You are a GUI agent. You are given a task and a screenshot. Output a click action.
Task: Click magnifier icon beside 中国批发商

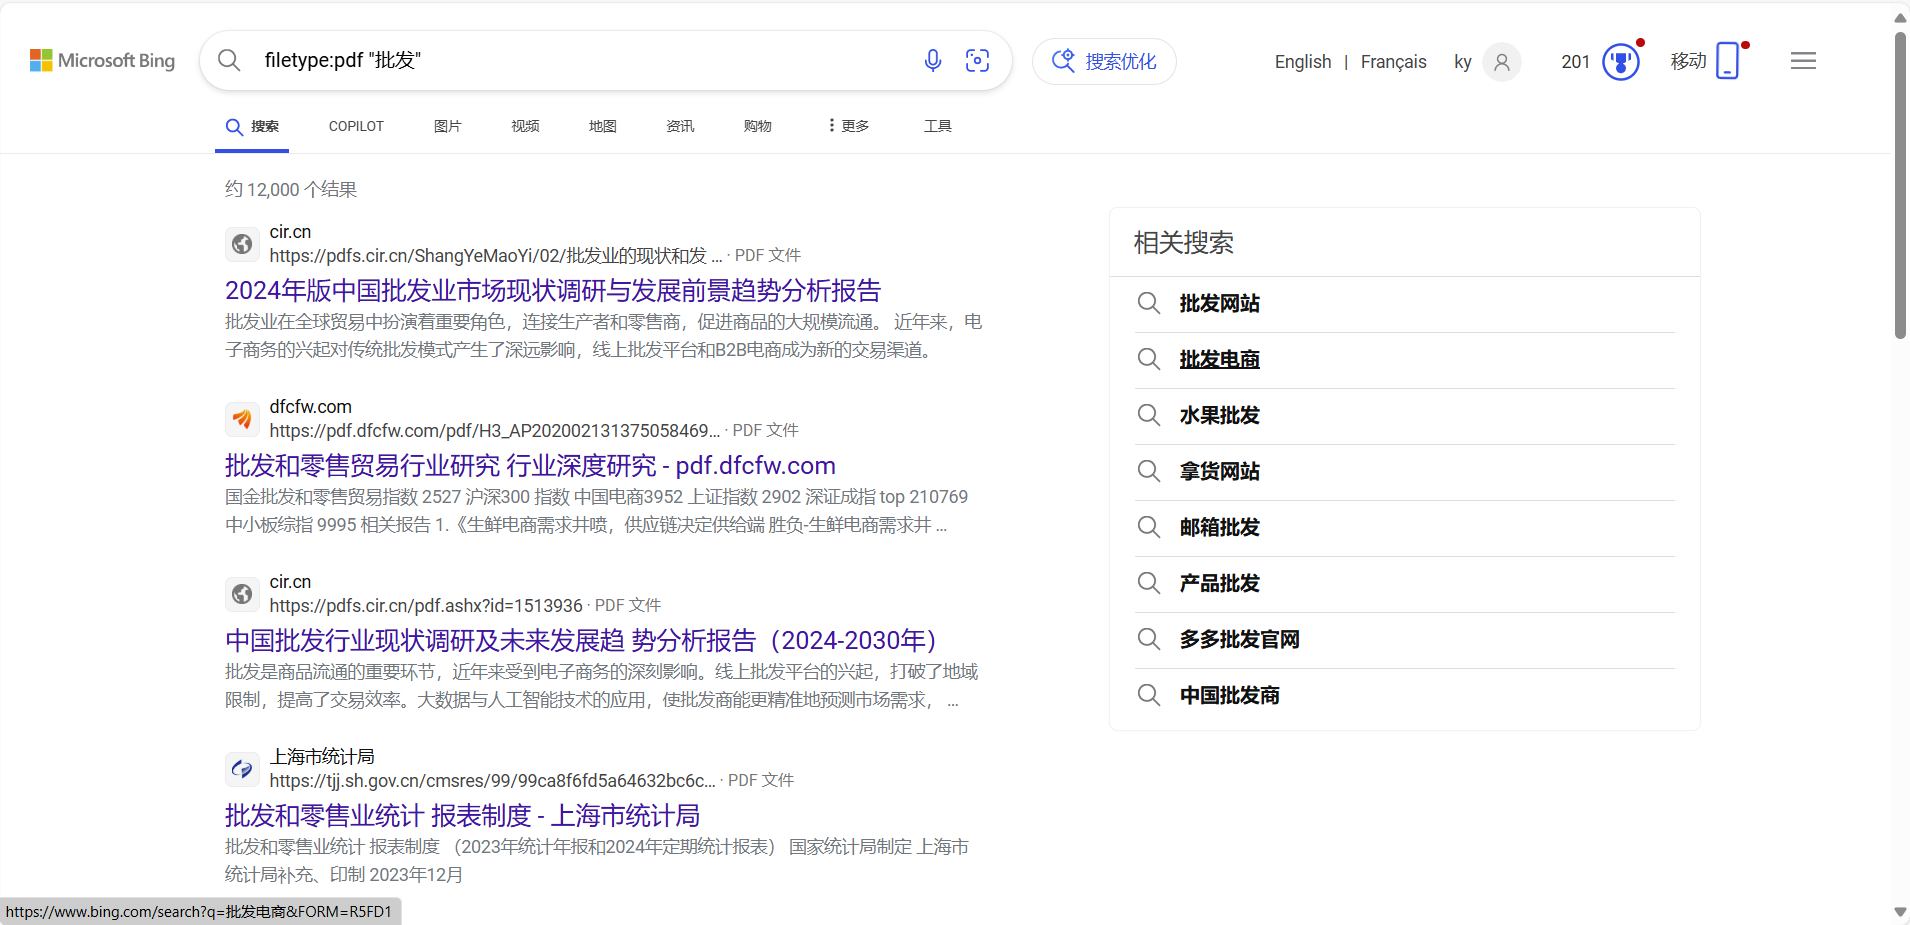tap(1149, 696)
